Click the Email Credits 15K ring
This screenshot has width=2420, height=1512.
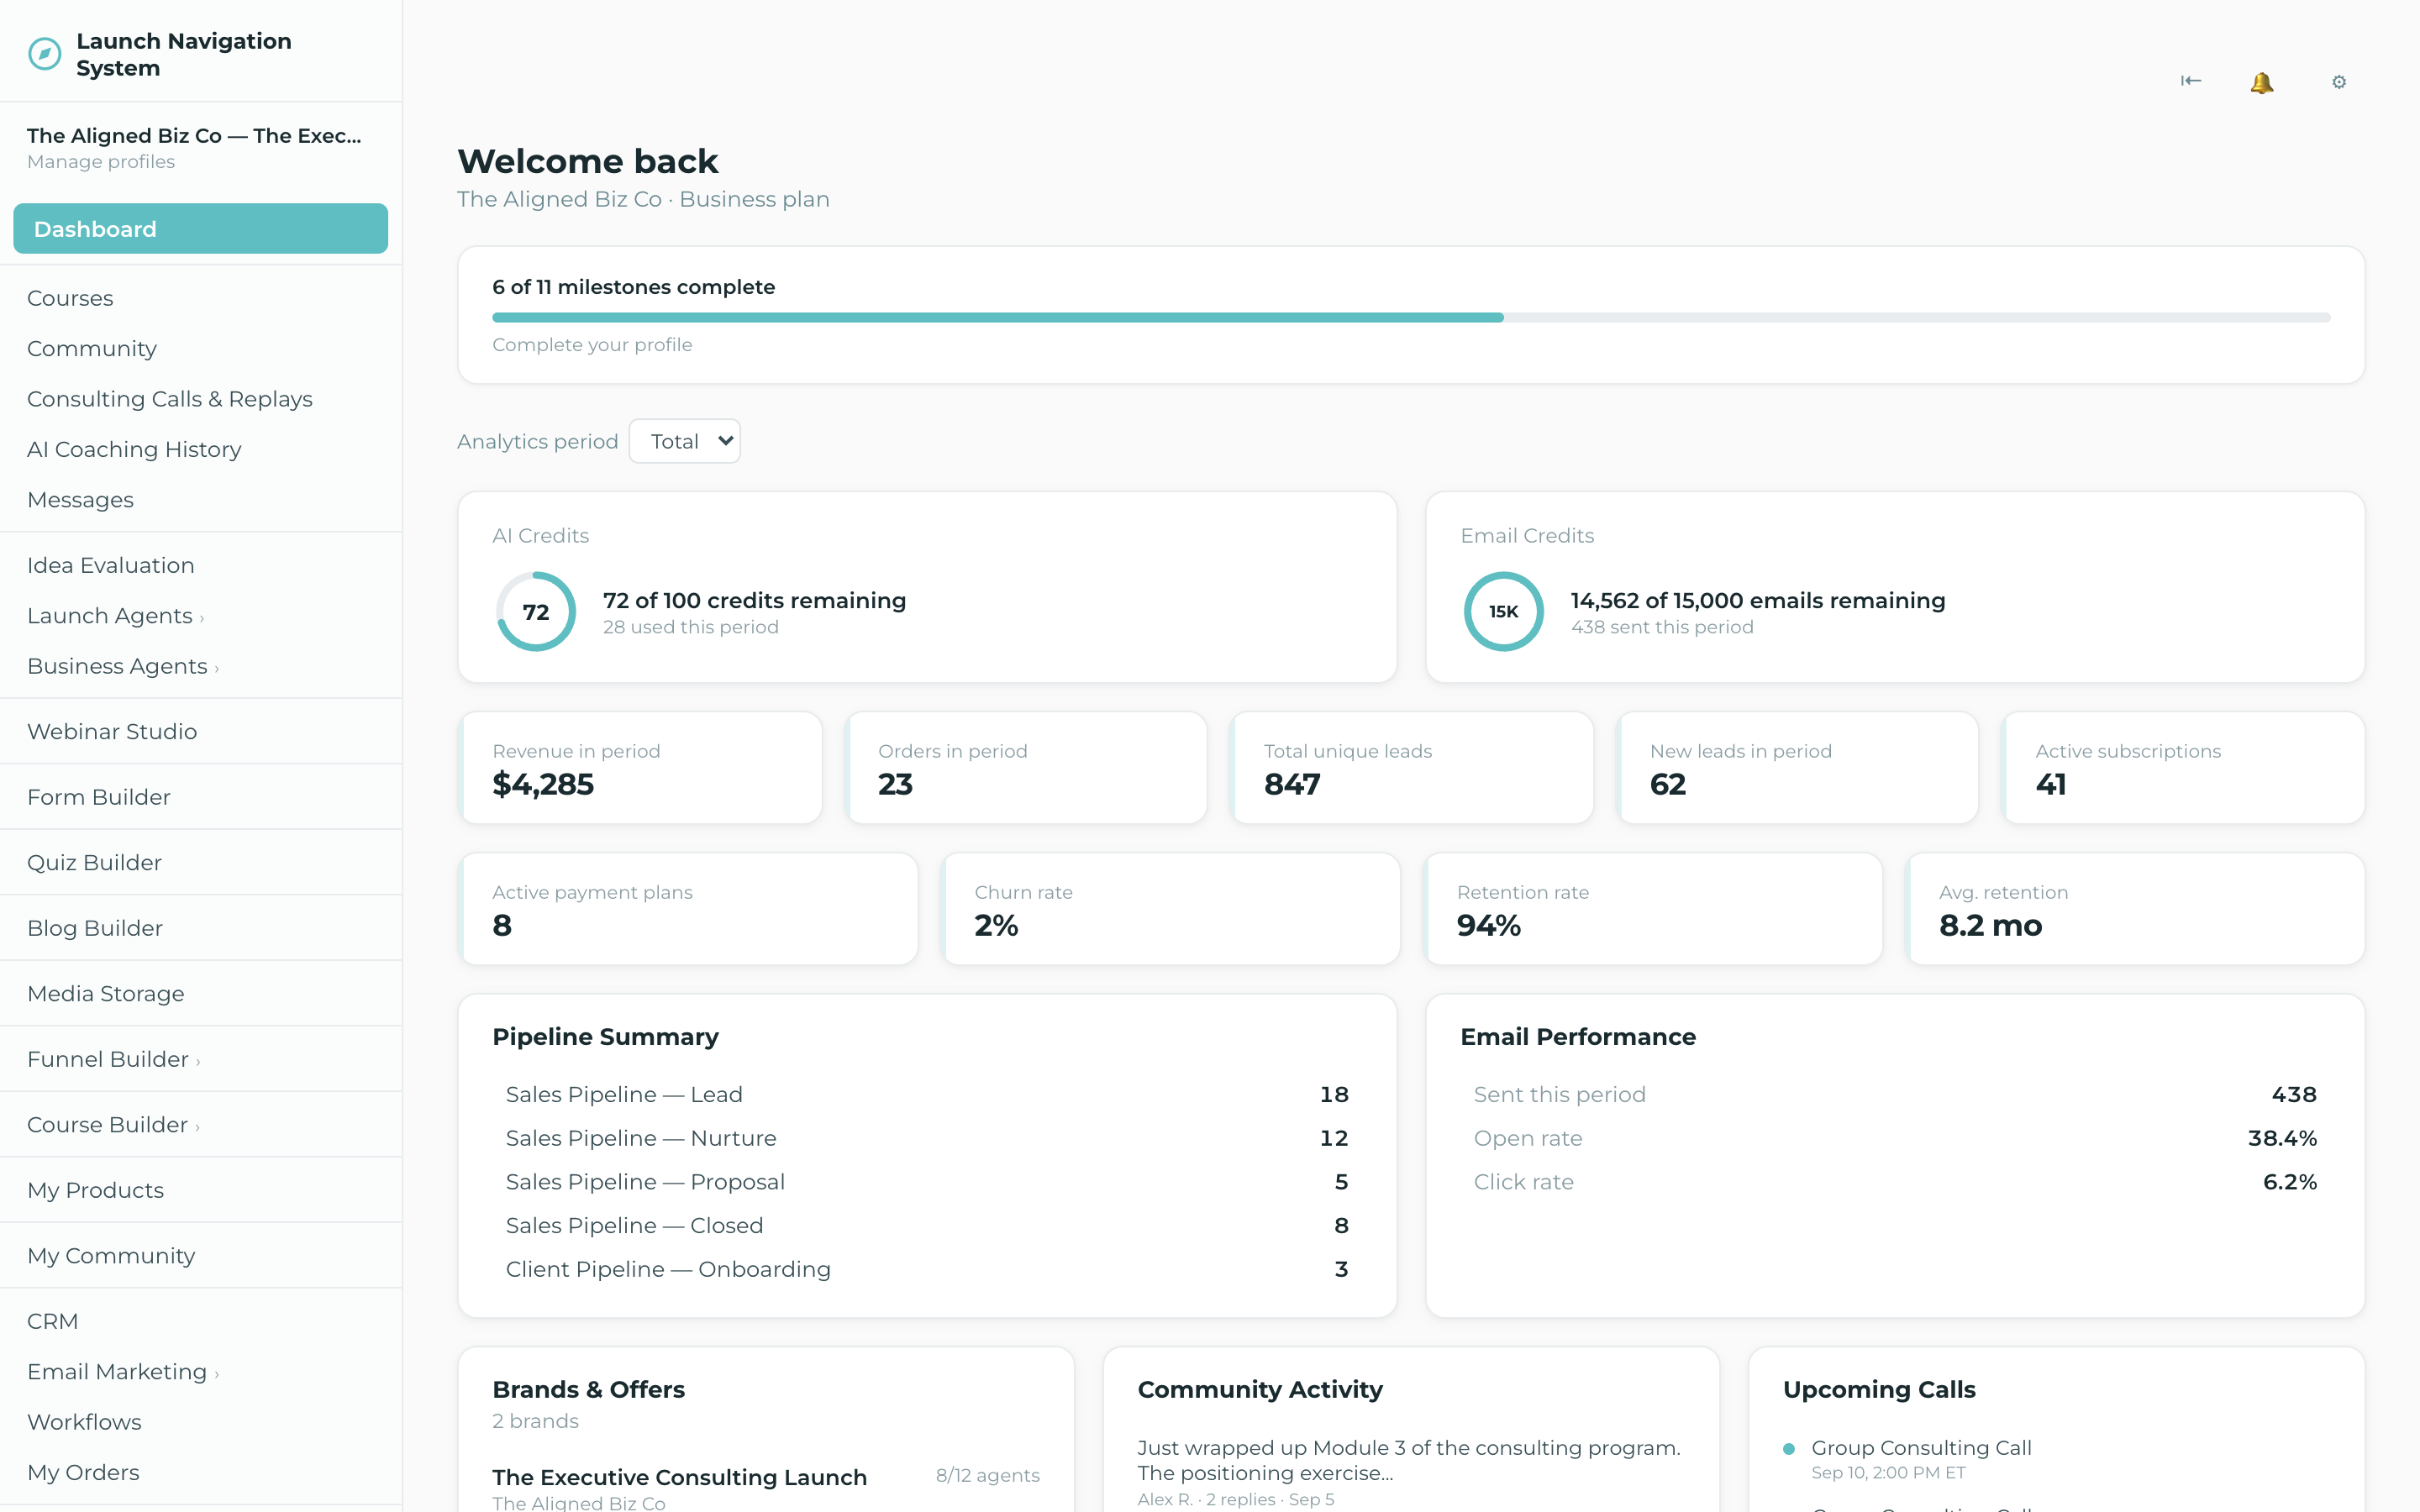(x=1503, y=611)
